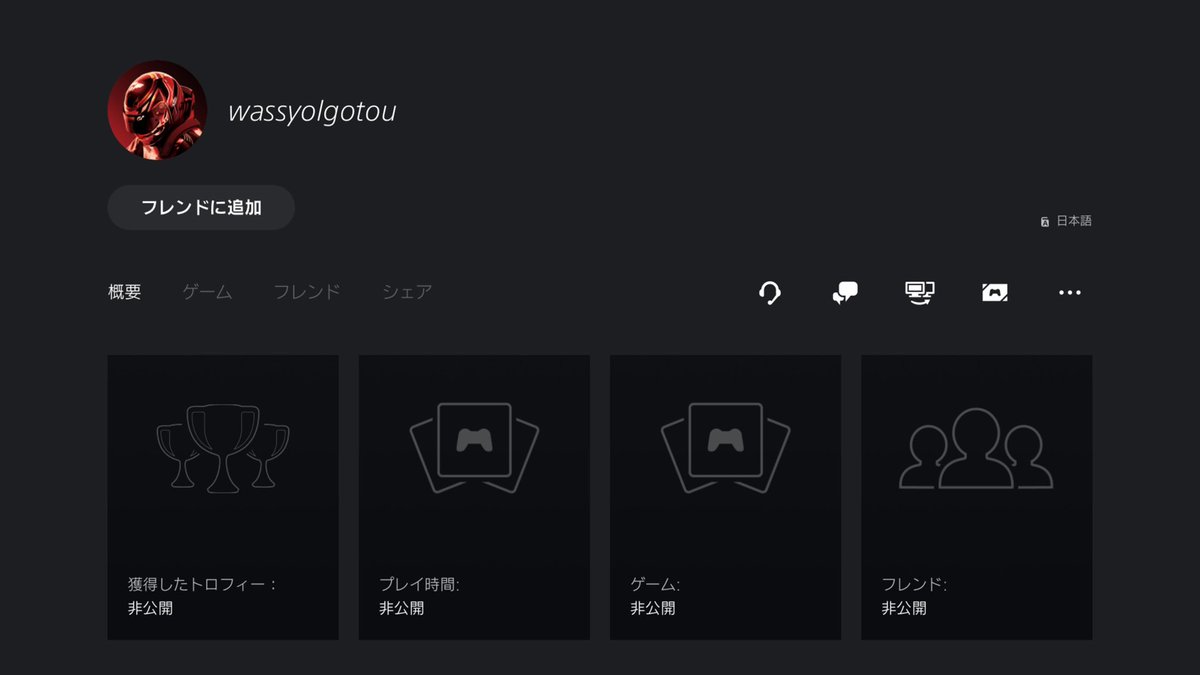Image resolution: width=1200 pixels, height=675 pixels.
Task: Click the プレイ時間 label
Action: (419, 585)
